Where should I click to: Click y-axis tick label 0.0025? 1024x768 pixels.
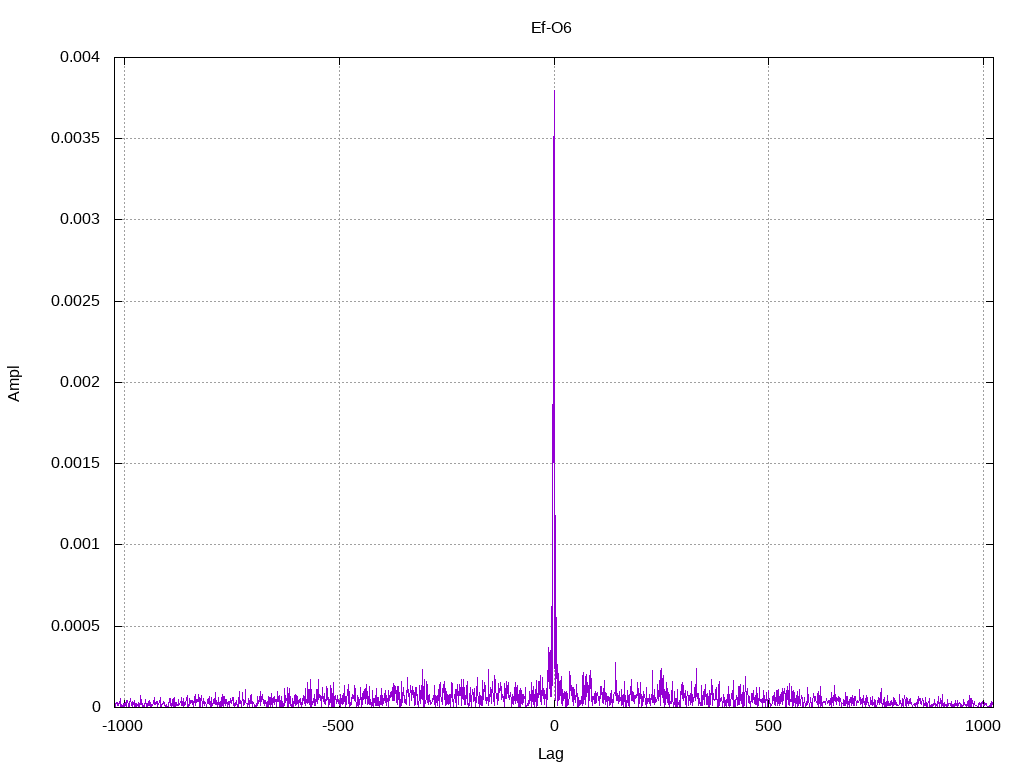pyautogui.click(x=75, y=301)
